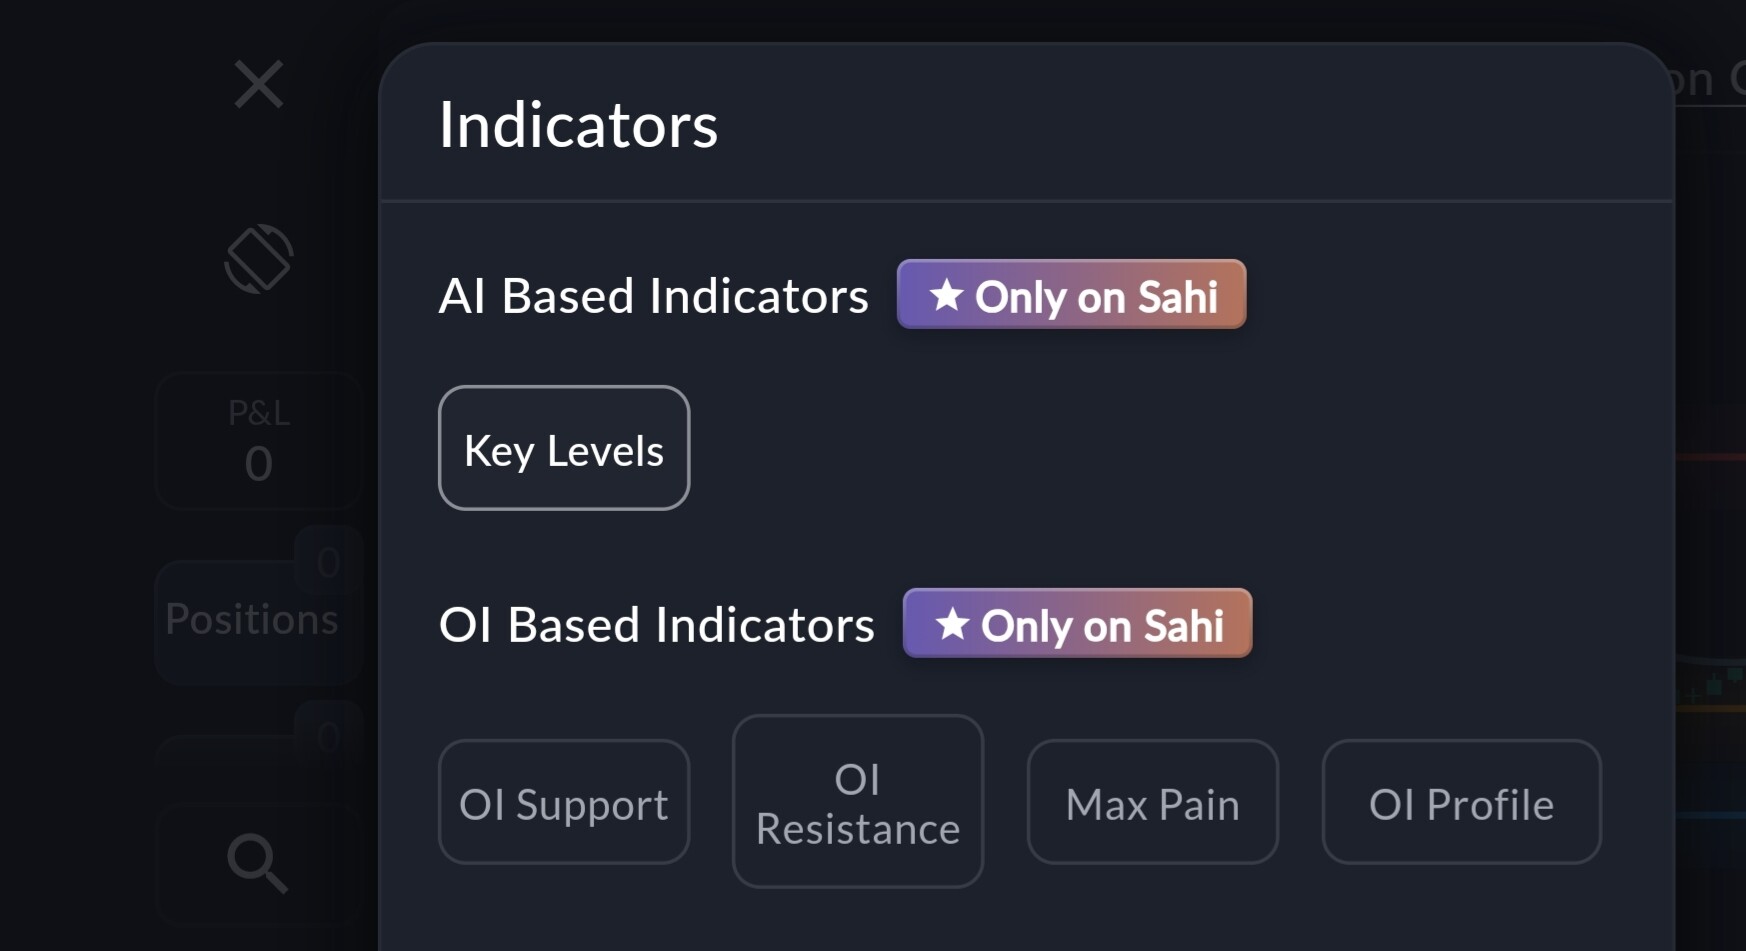Tap the dimmed count badge below Positions

(328, 738)
